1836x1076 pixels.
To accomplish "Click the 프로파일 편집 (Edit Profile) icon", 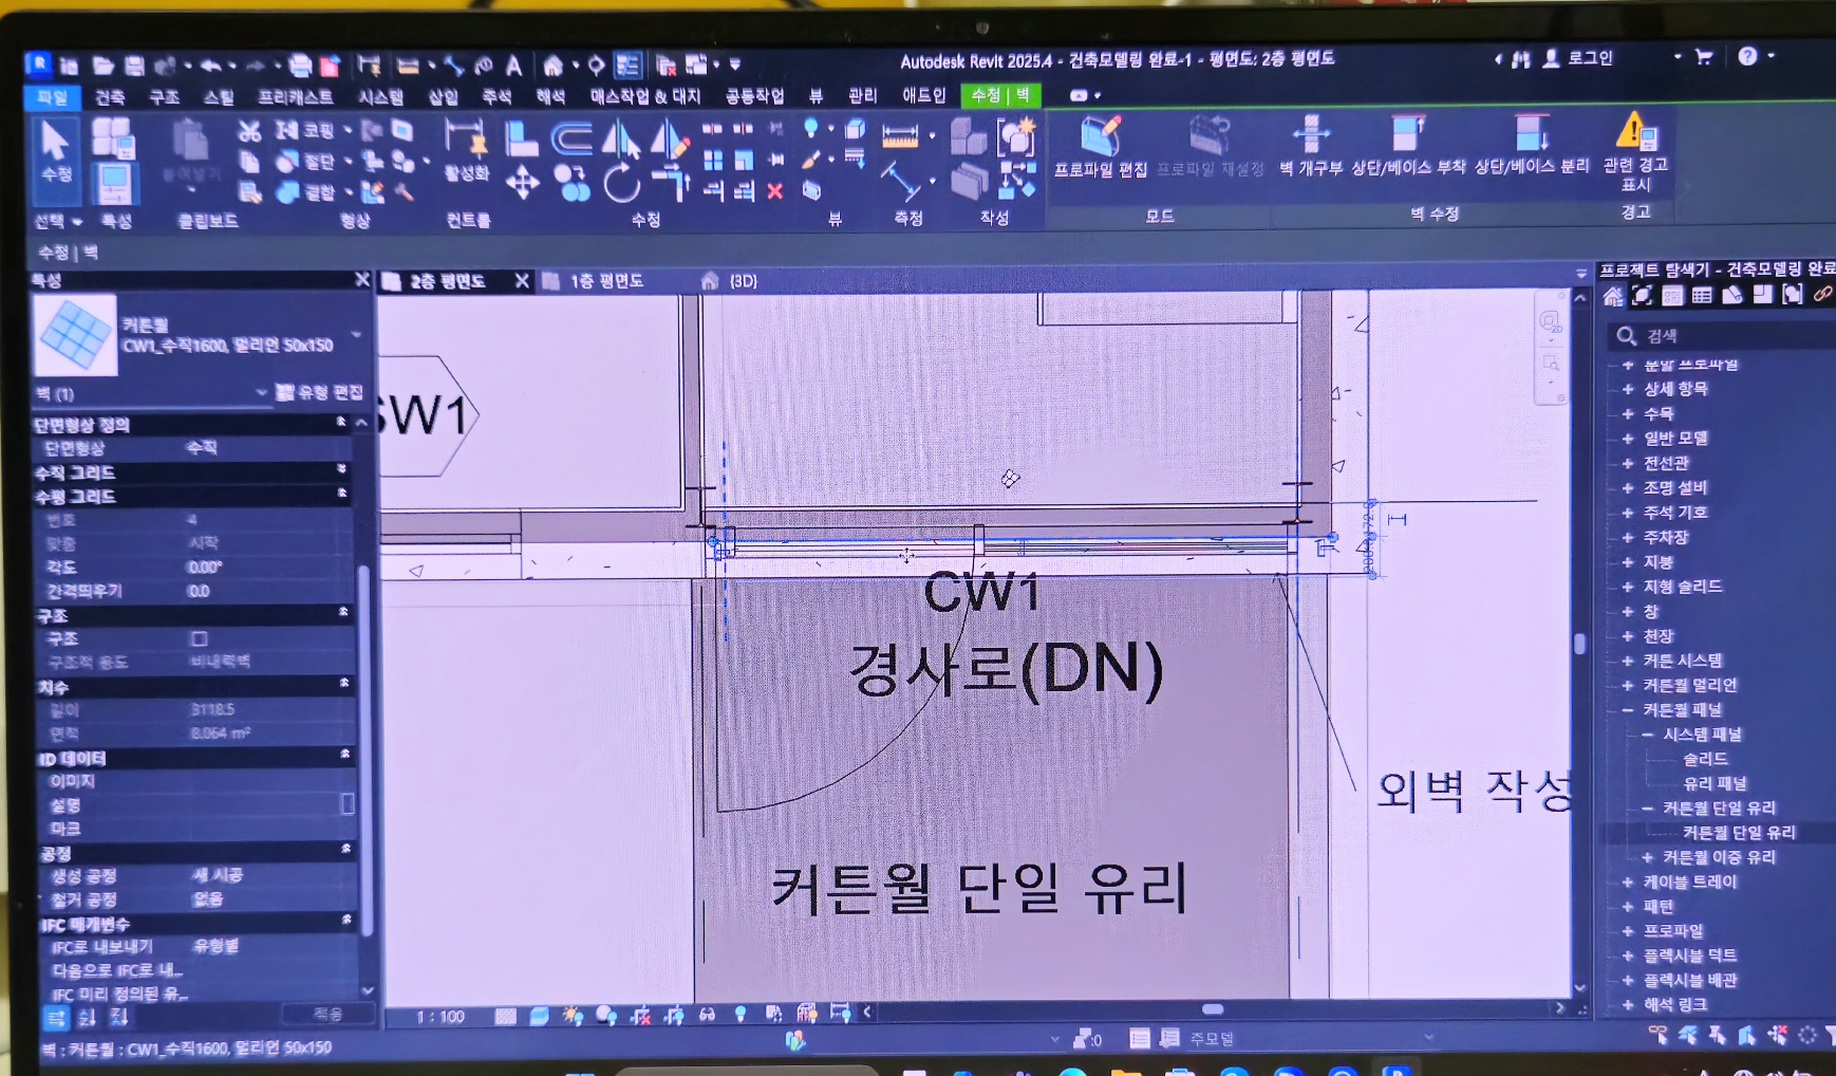I will pyautogui.click(x=1100, y=138).
